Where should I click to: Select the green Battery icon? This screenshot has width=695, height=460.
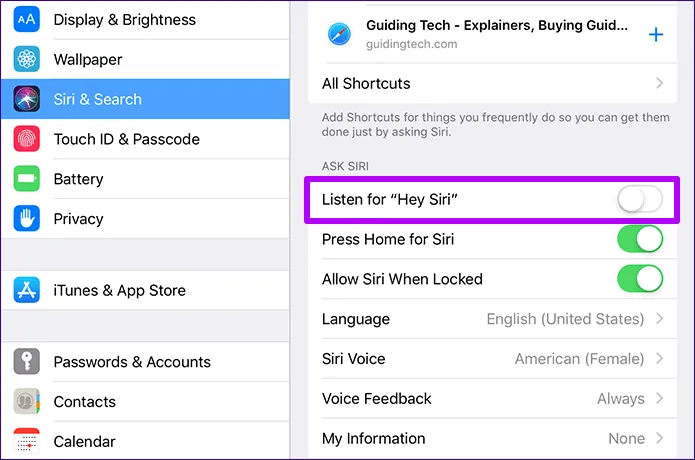(27, 179)
